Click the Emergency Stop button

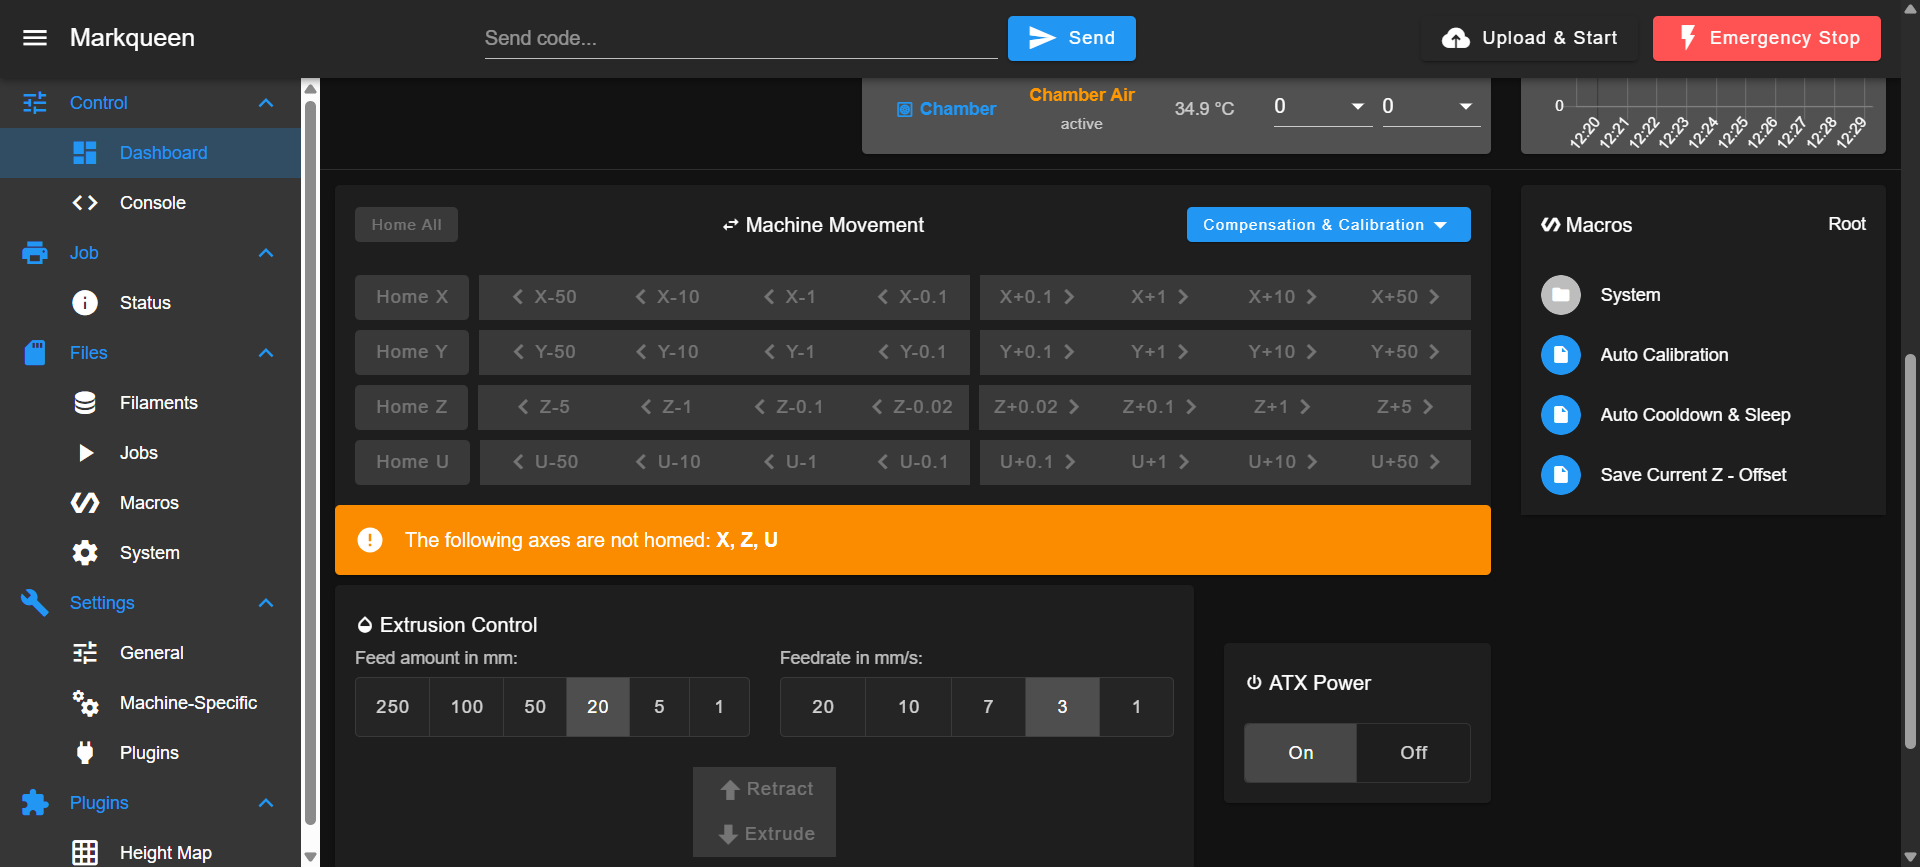[1766, 38]
